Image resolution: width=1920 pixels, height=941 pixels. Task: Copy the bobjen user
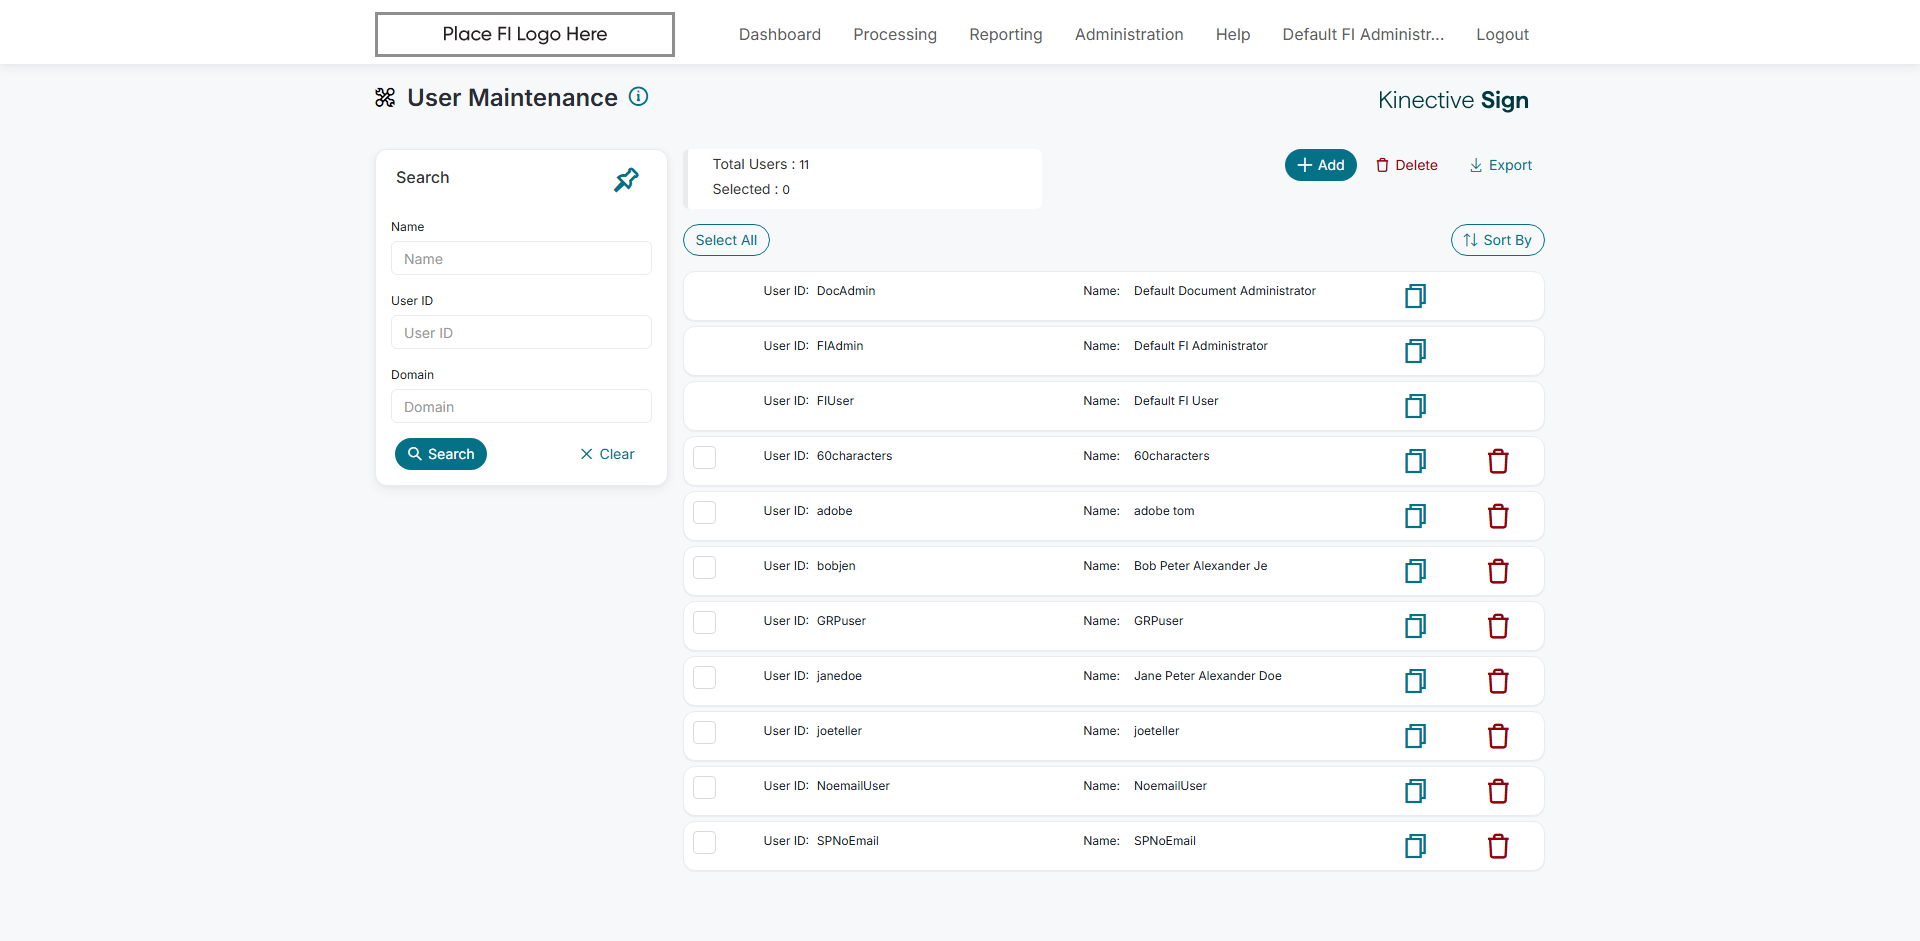point(1415,571)
